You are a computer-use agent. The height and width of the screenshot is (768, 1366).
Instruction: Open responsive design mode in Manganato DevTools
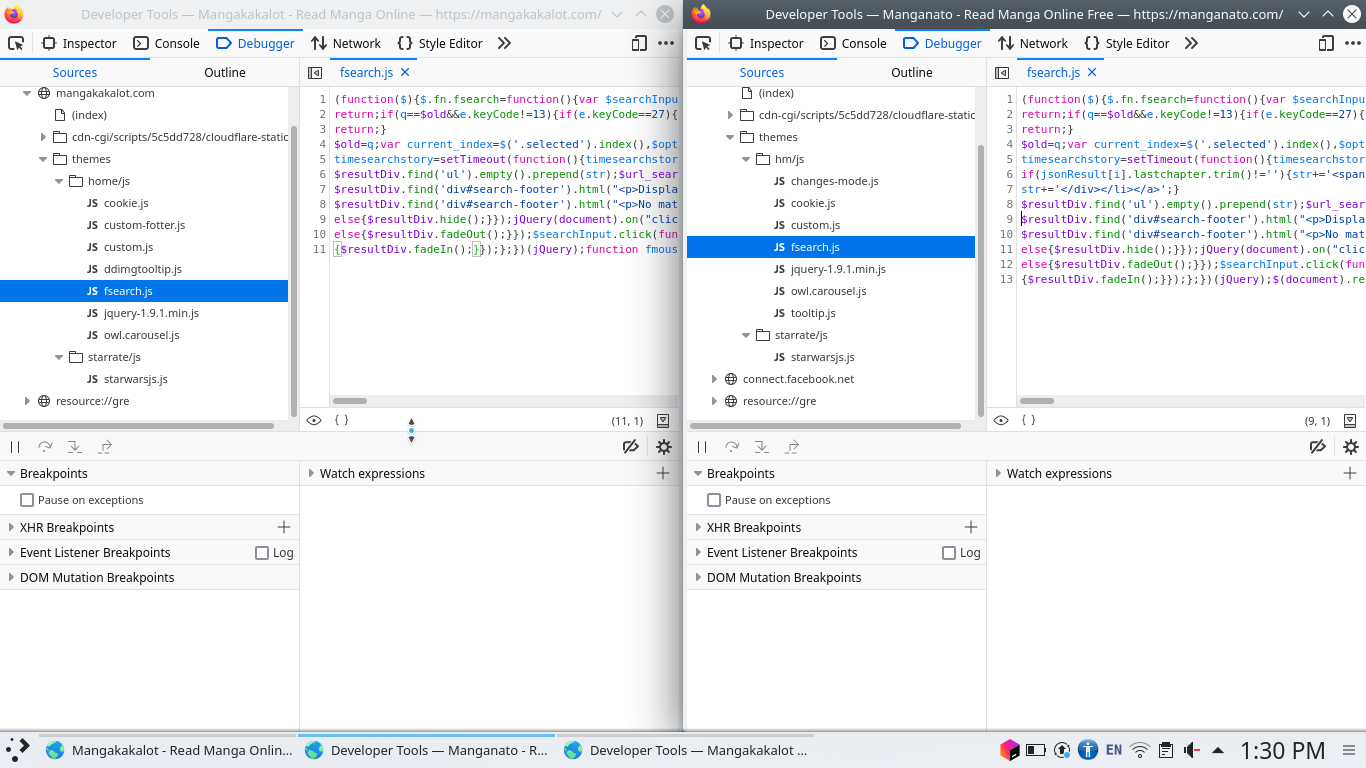pyautogui.click(x=1326, y=43)
